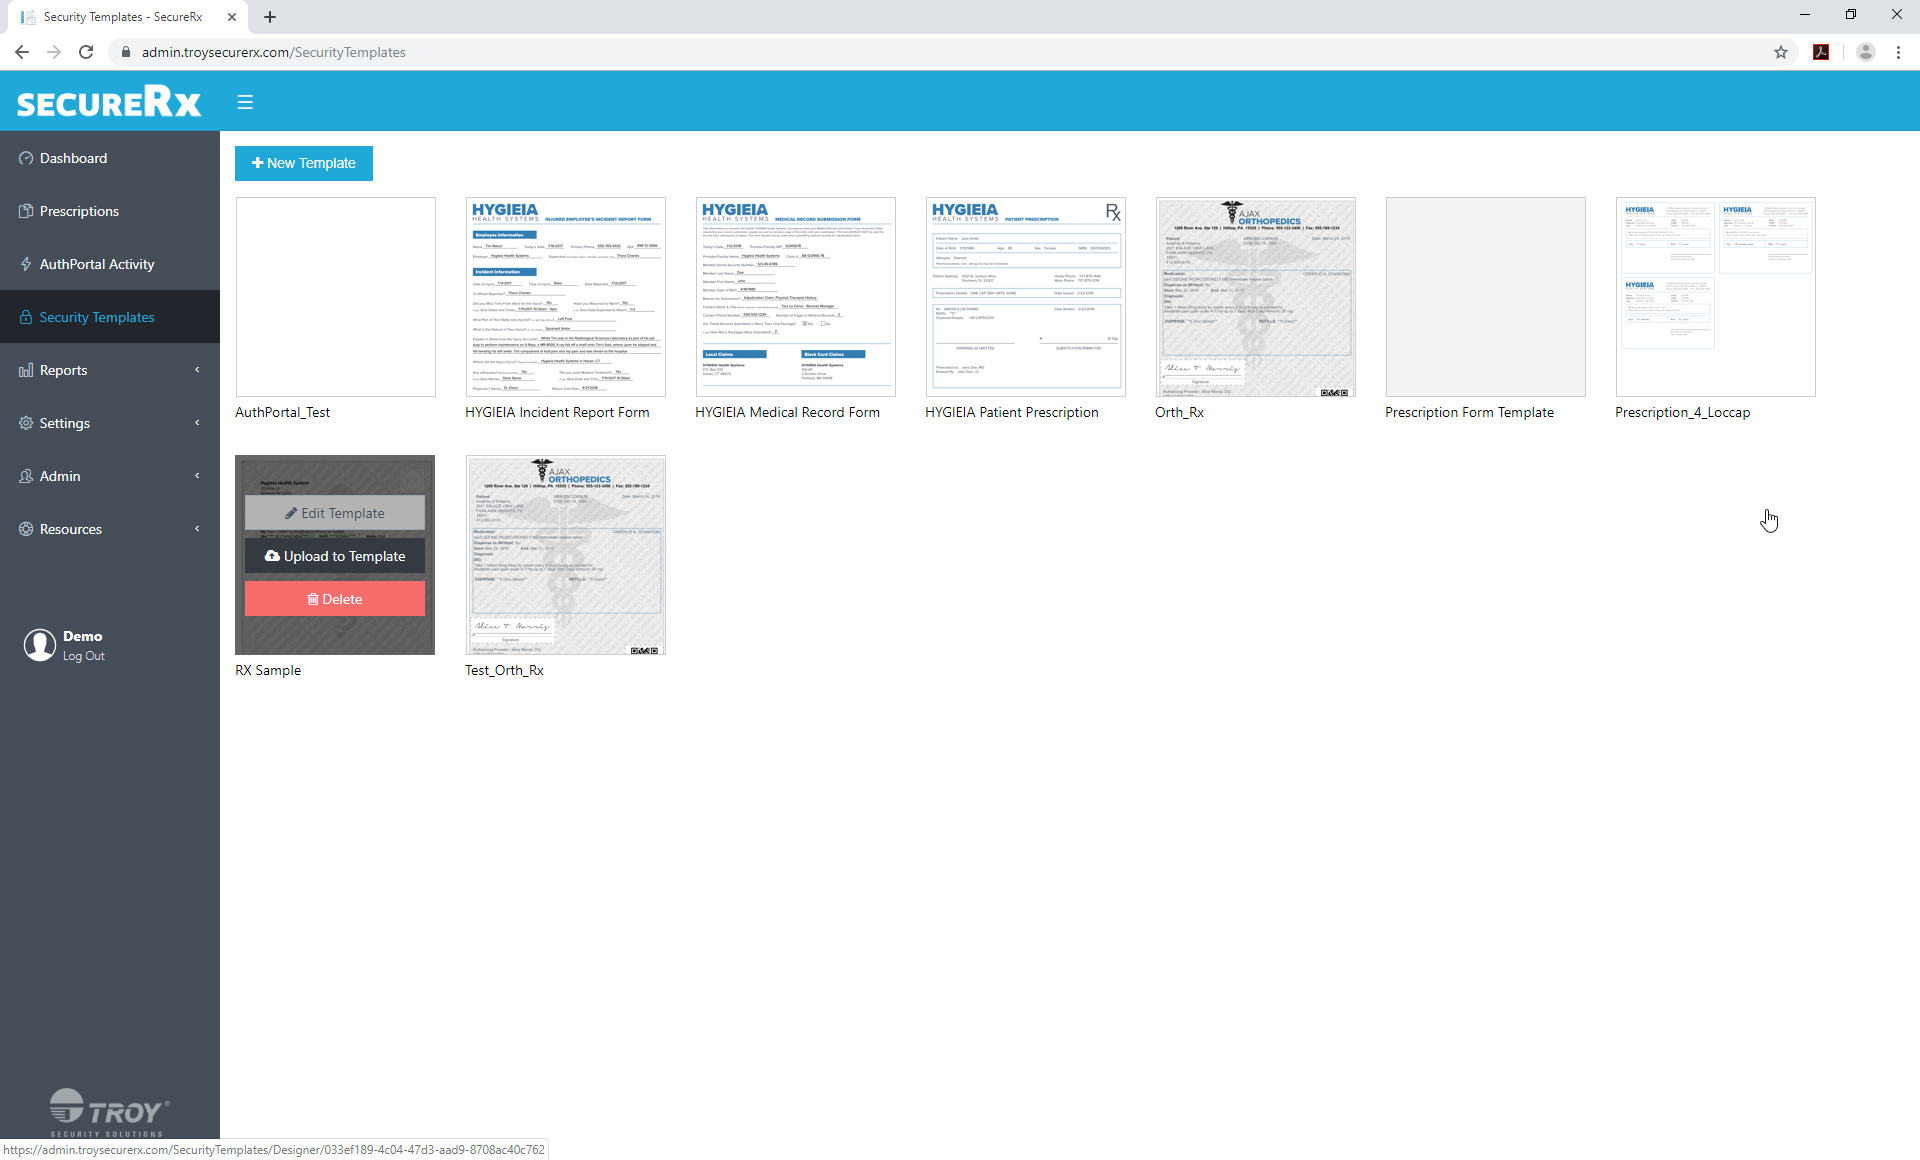Select the Prescriptions sidebar icon
Viewport: 1920px width, 1160px height.
pyautogui.click(x=26, y=211)
